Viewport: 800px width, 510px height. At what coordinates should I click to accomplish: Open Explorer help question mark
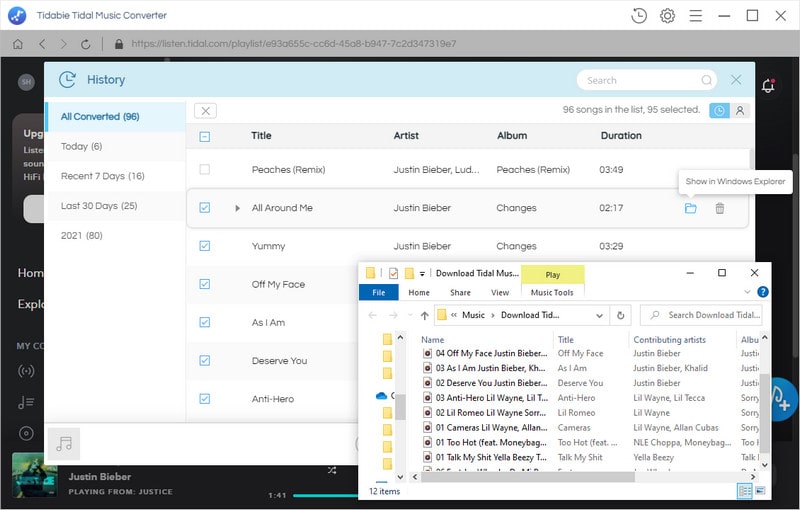click(x=763, y=292)
